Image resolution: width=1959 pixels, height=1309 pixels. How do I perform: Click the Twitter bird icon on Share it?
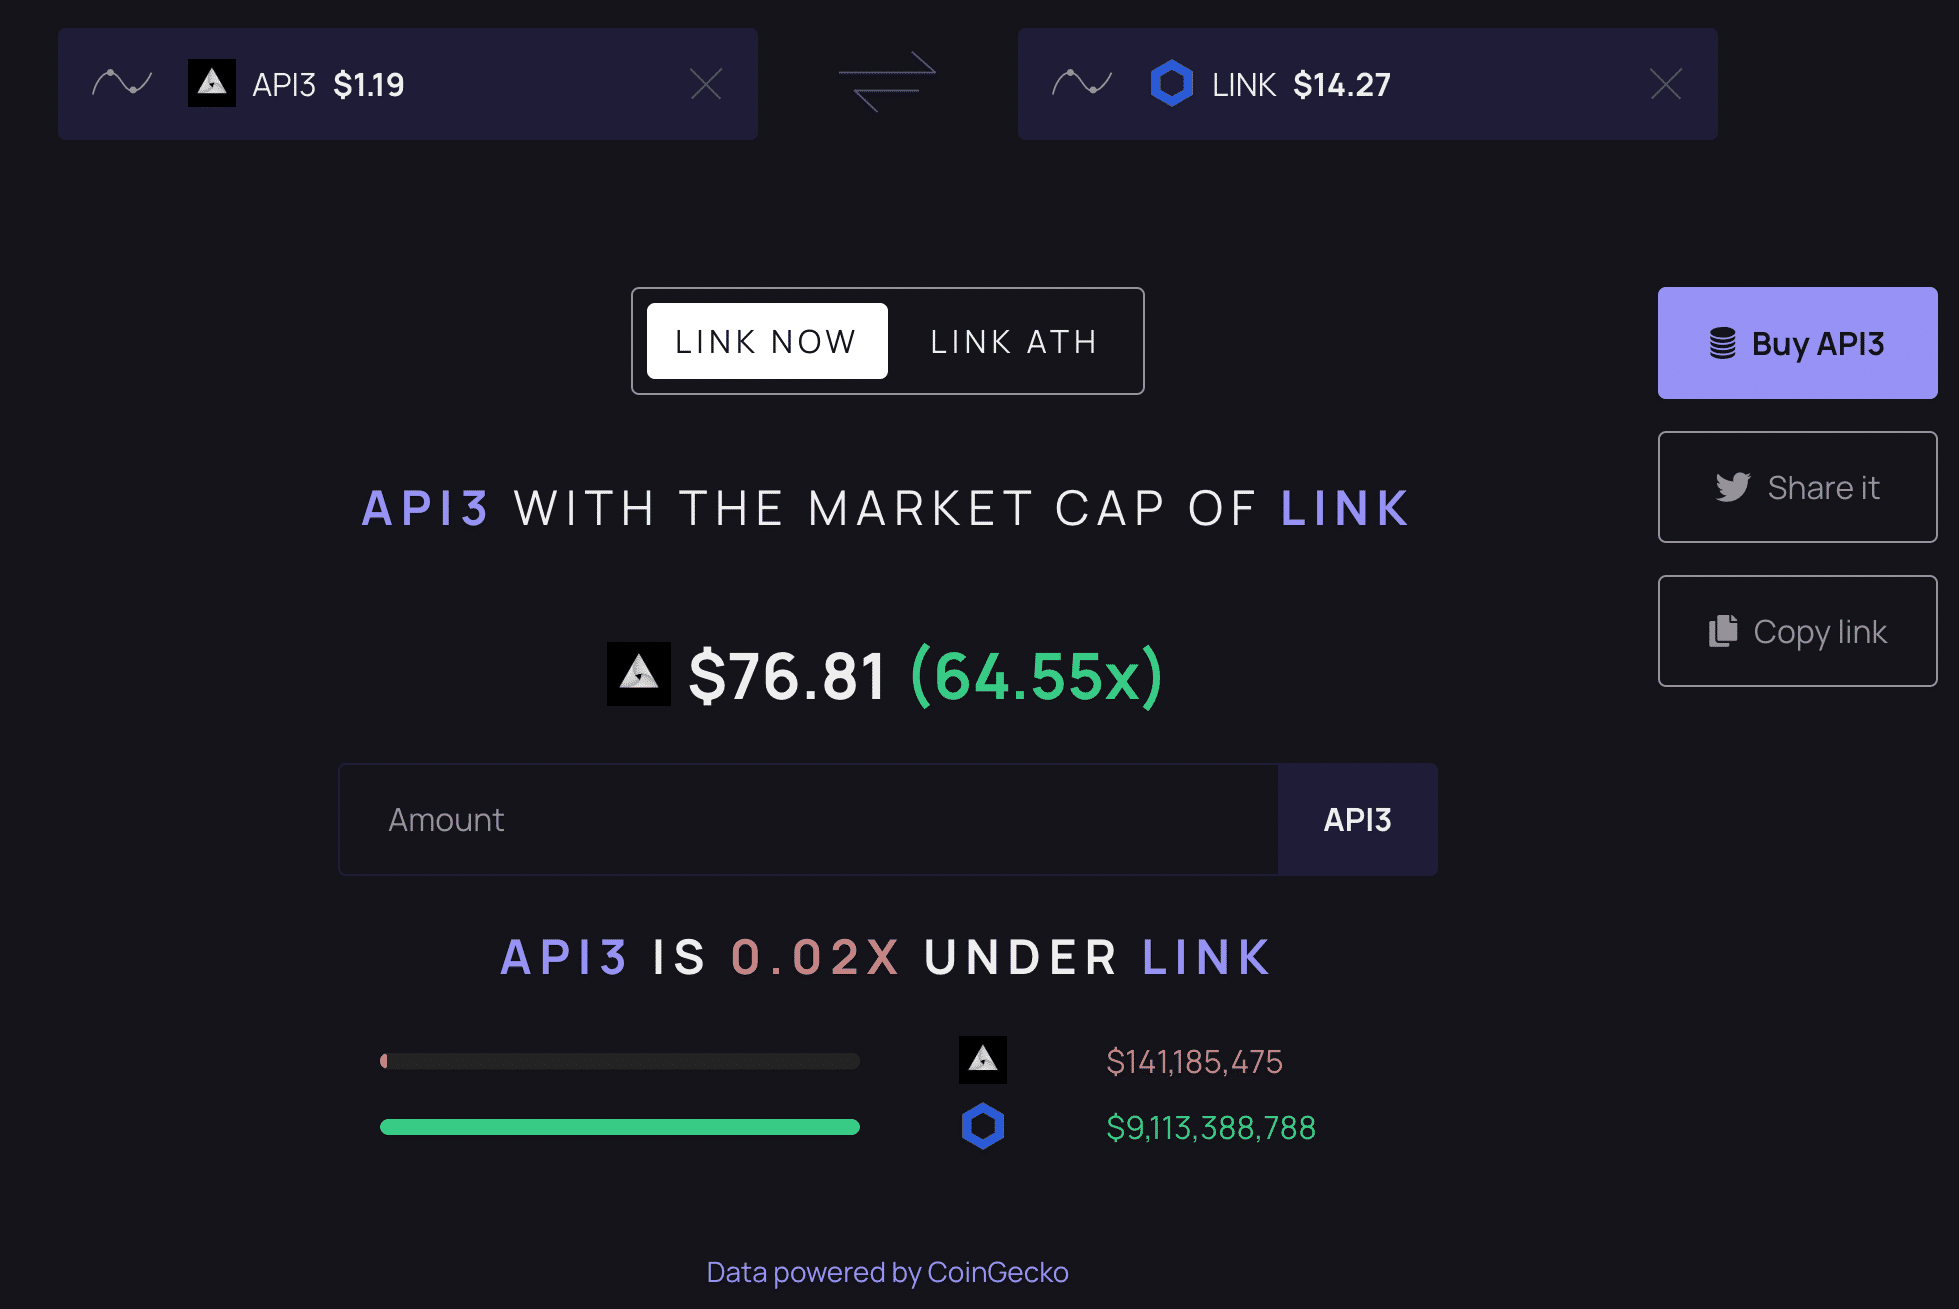pos(1735,487)
